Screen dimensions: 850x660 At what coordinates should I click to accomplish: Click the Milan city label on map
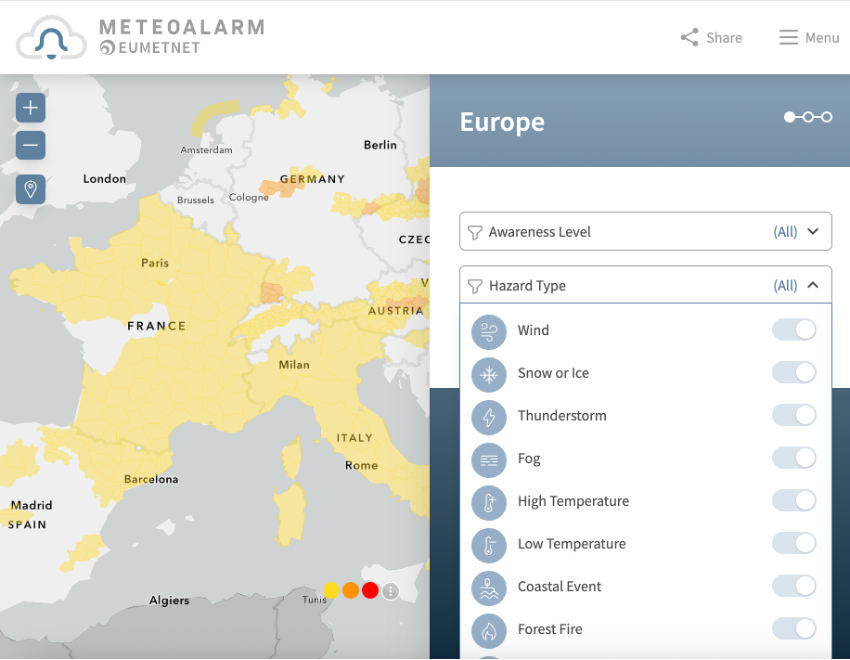point(294,365)
